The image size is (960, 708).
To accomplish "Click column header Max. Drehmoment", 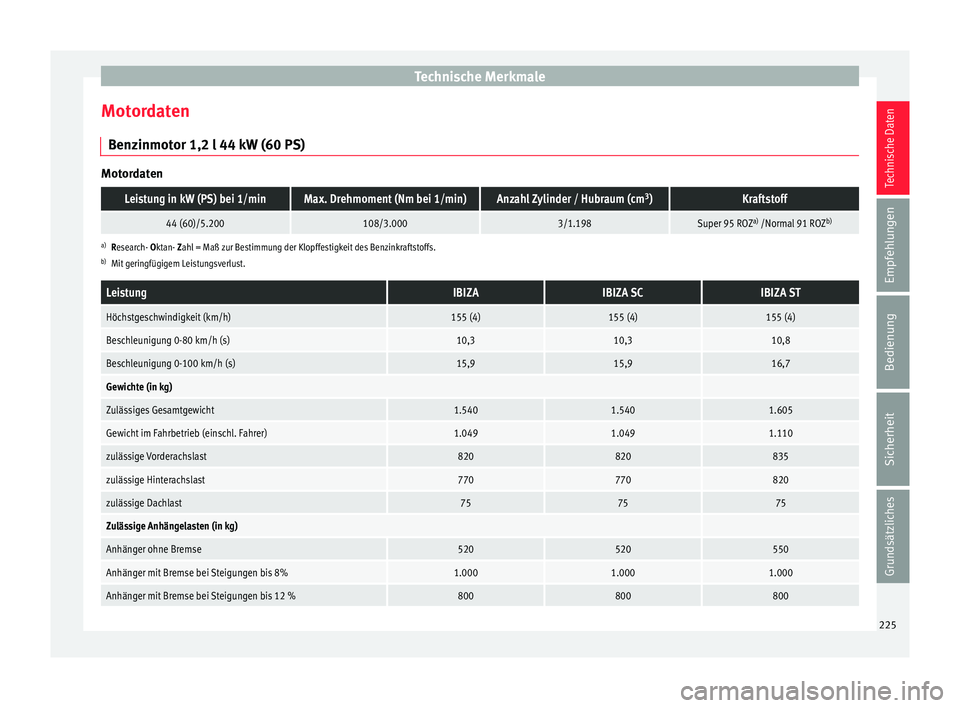I will 385,199.
